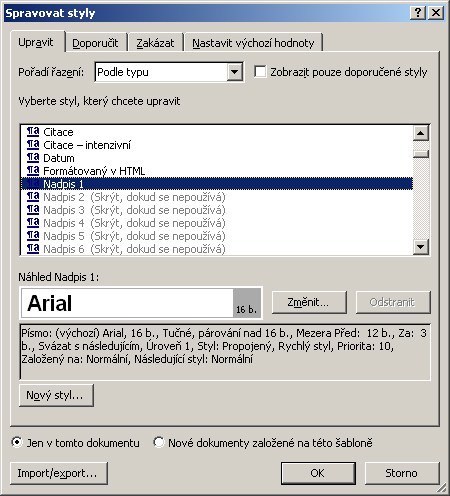Viewport: 450px width, 496px height.
Task: Select Nové dokumenty založené na této šabloně
Action: pos(159,442)
